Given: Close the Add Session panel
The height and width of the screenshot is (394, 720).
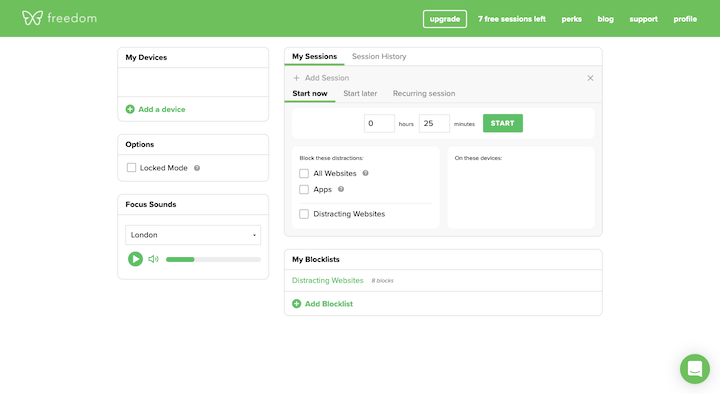Looking at the screenshot, I should pos(590,78).
